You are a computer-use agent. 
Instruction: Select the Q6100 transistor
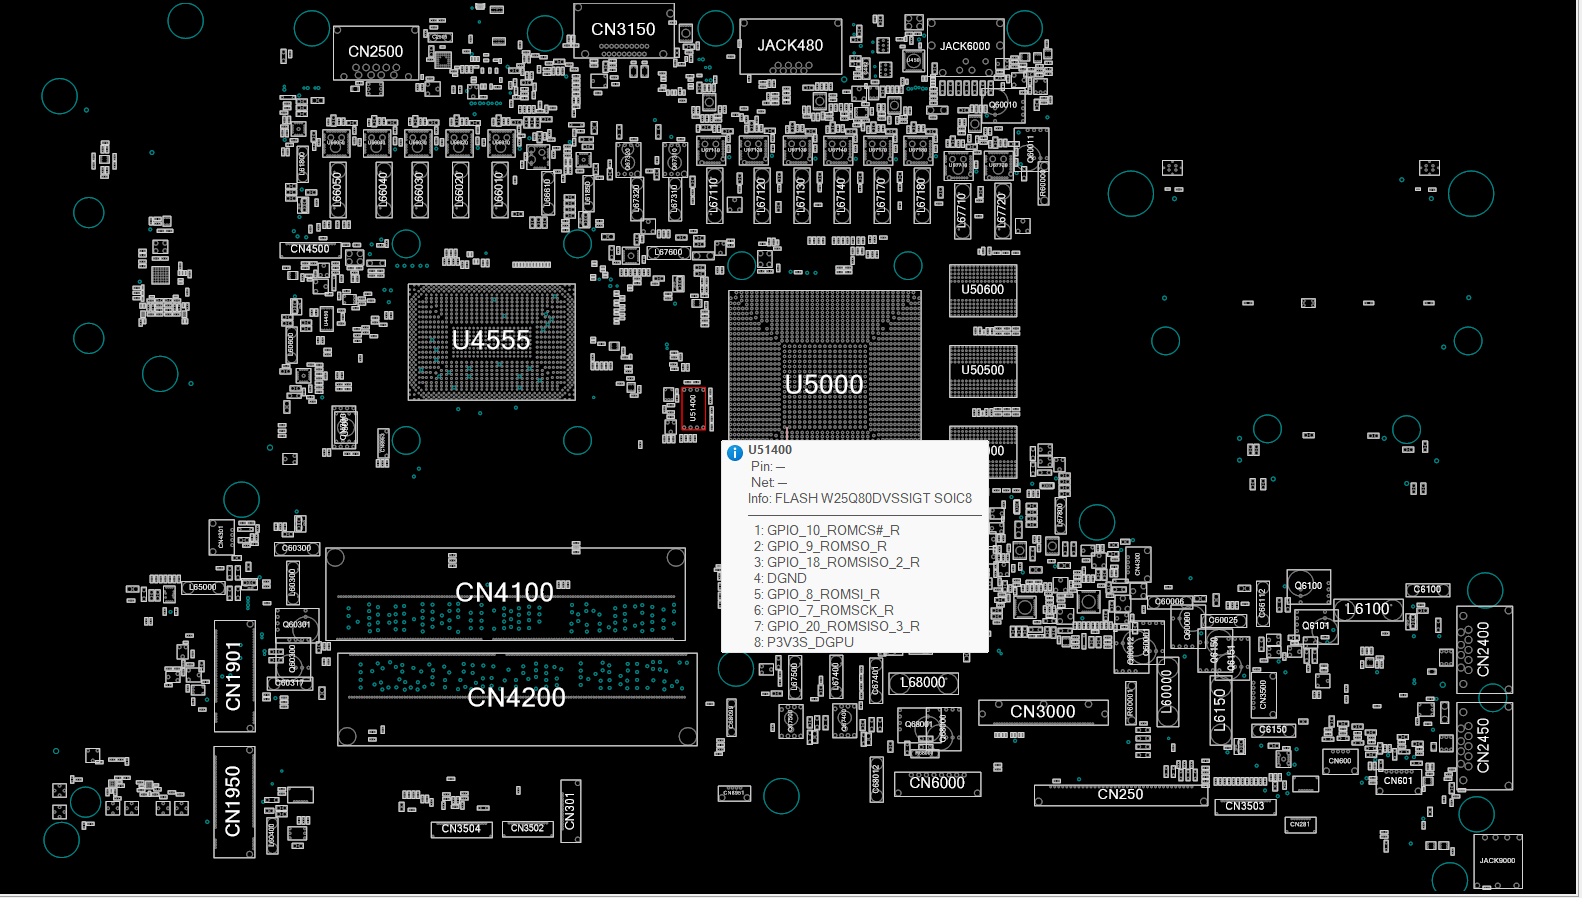coord(1308,586)
